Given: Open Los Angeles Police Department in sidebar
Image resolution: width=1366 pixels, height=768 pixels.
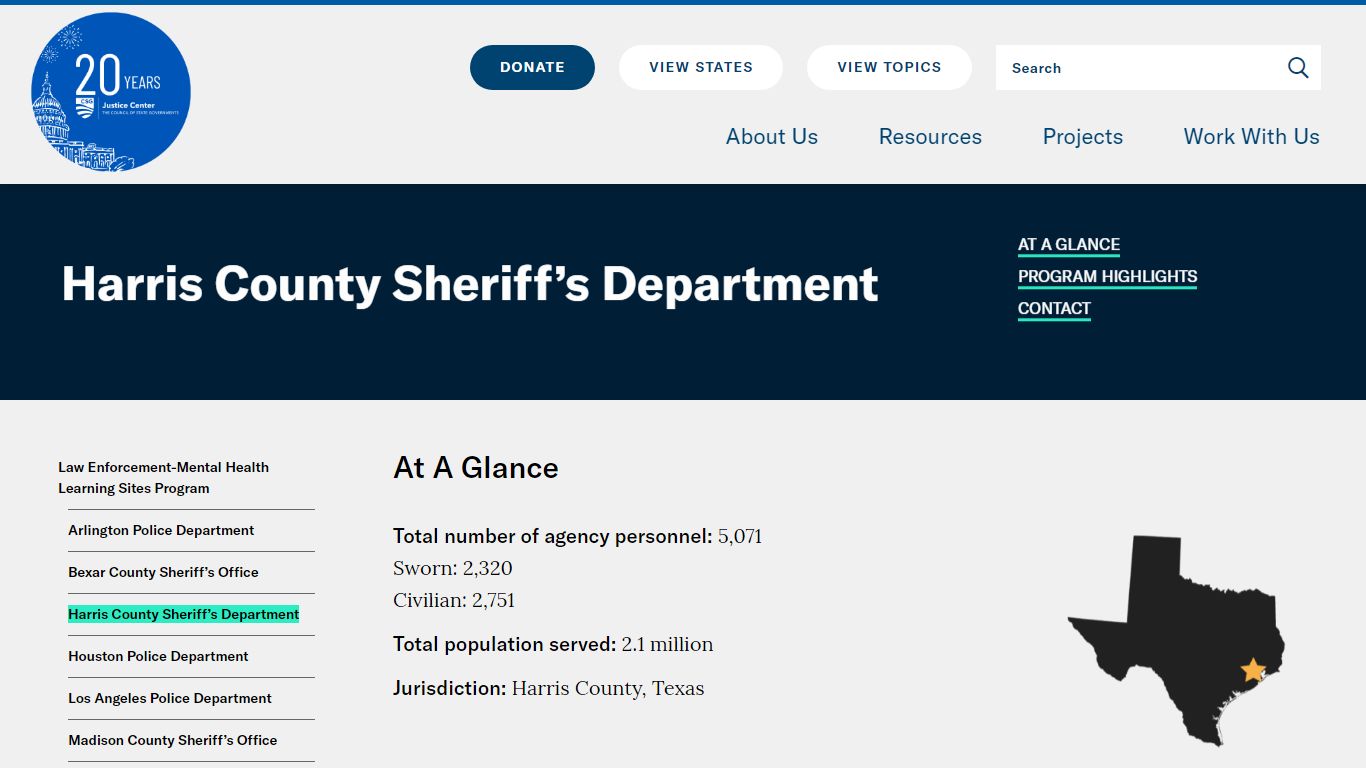Looking at the screenshot, I should (170, 698).
